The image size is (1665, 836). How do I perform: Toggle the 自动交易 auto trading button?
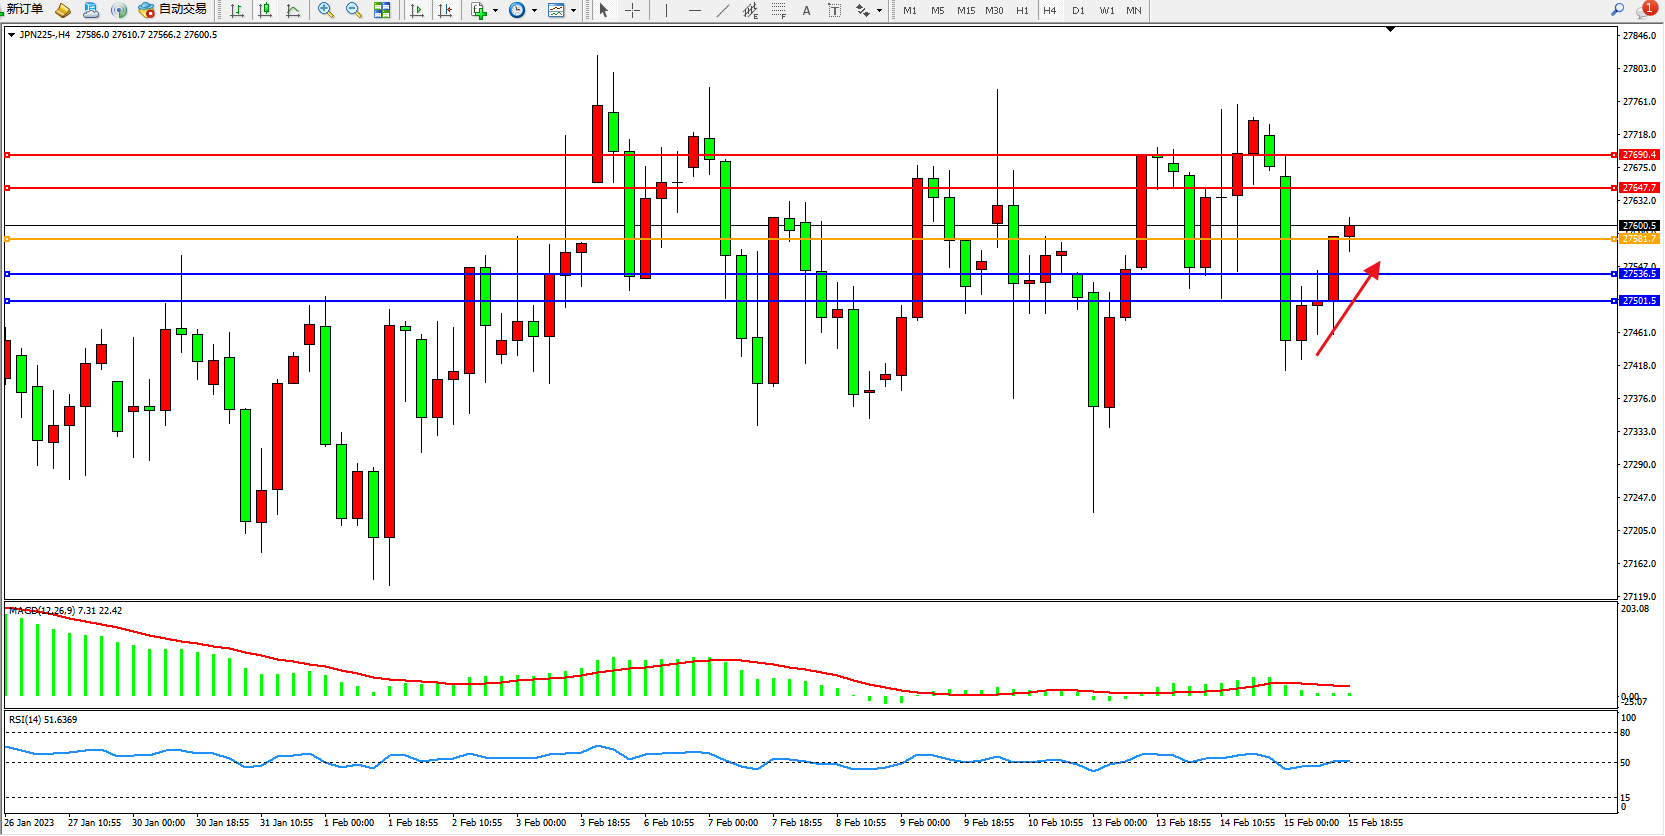pos(173,10)
